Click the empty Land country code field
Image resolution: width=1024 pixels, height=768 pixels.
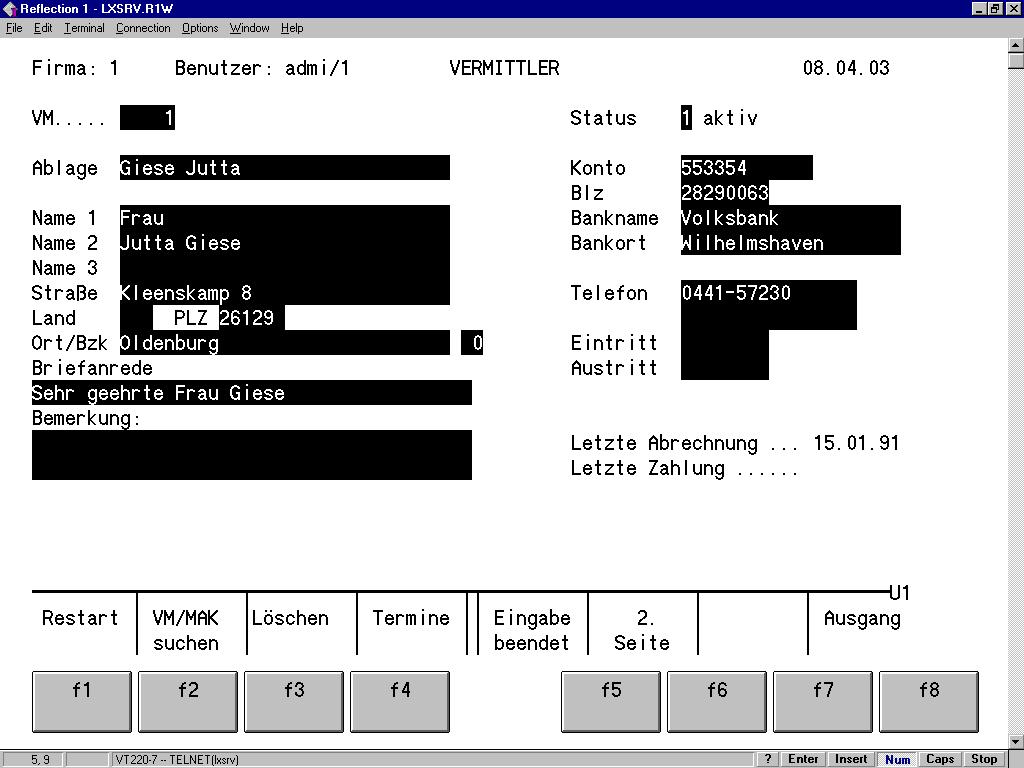[x=136, y=317]
